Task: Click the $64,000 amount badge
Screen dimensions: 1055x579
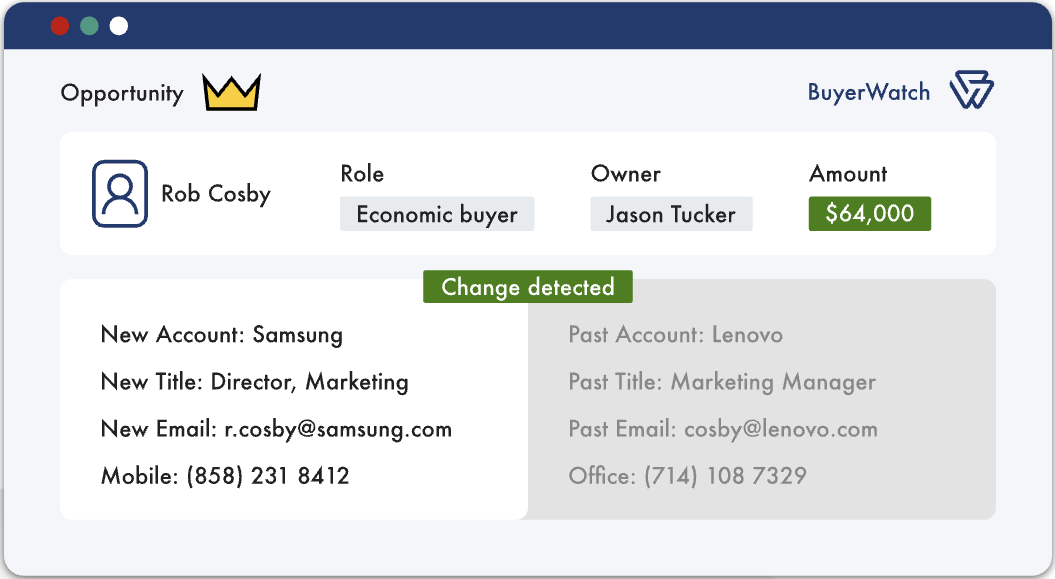Action: [869, 214]
